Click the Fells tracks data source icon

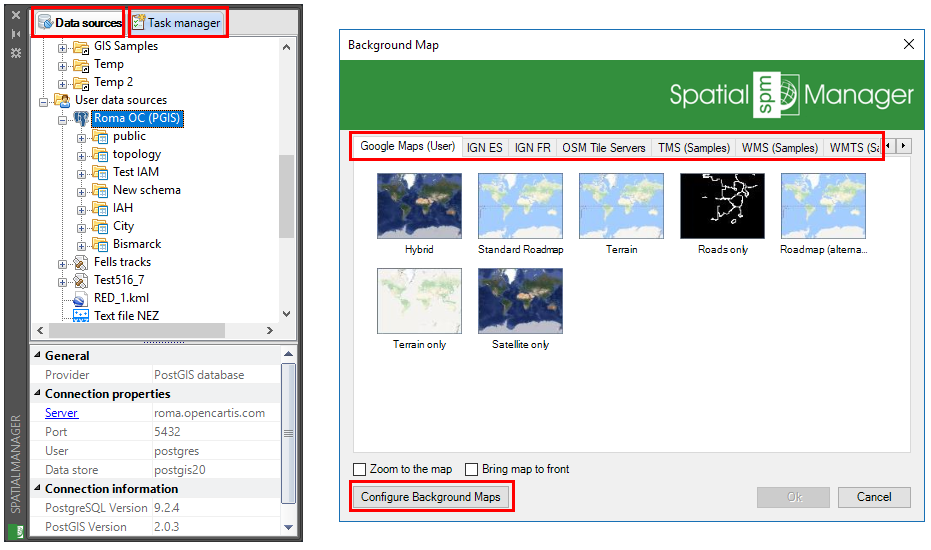click(x=80, y=262)
